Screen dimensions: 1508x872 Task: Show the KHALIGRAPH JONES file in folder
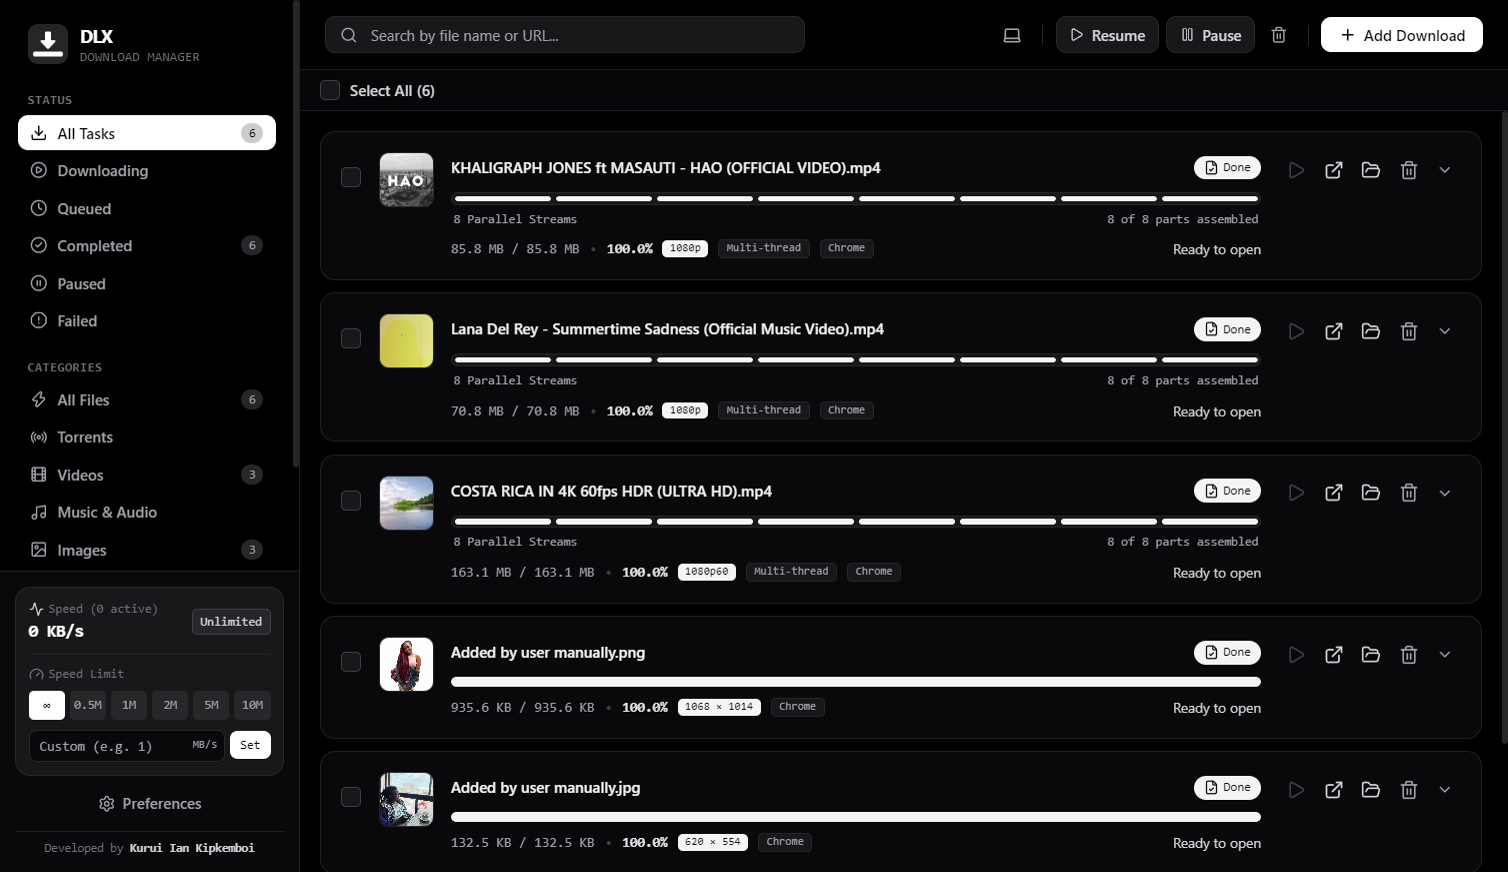(1371, 170)
